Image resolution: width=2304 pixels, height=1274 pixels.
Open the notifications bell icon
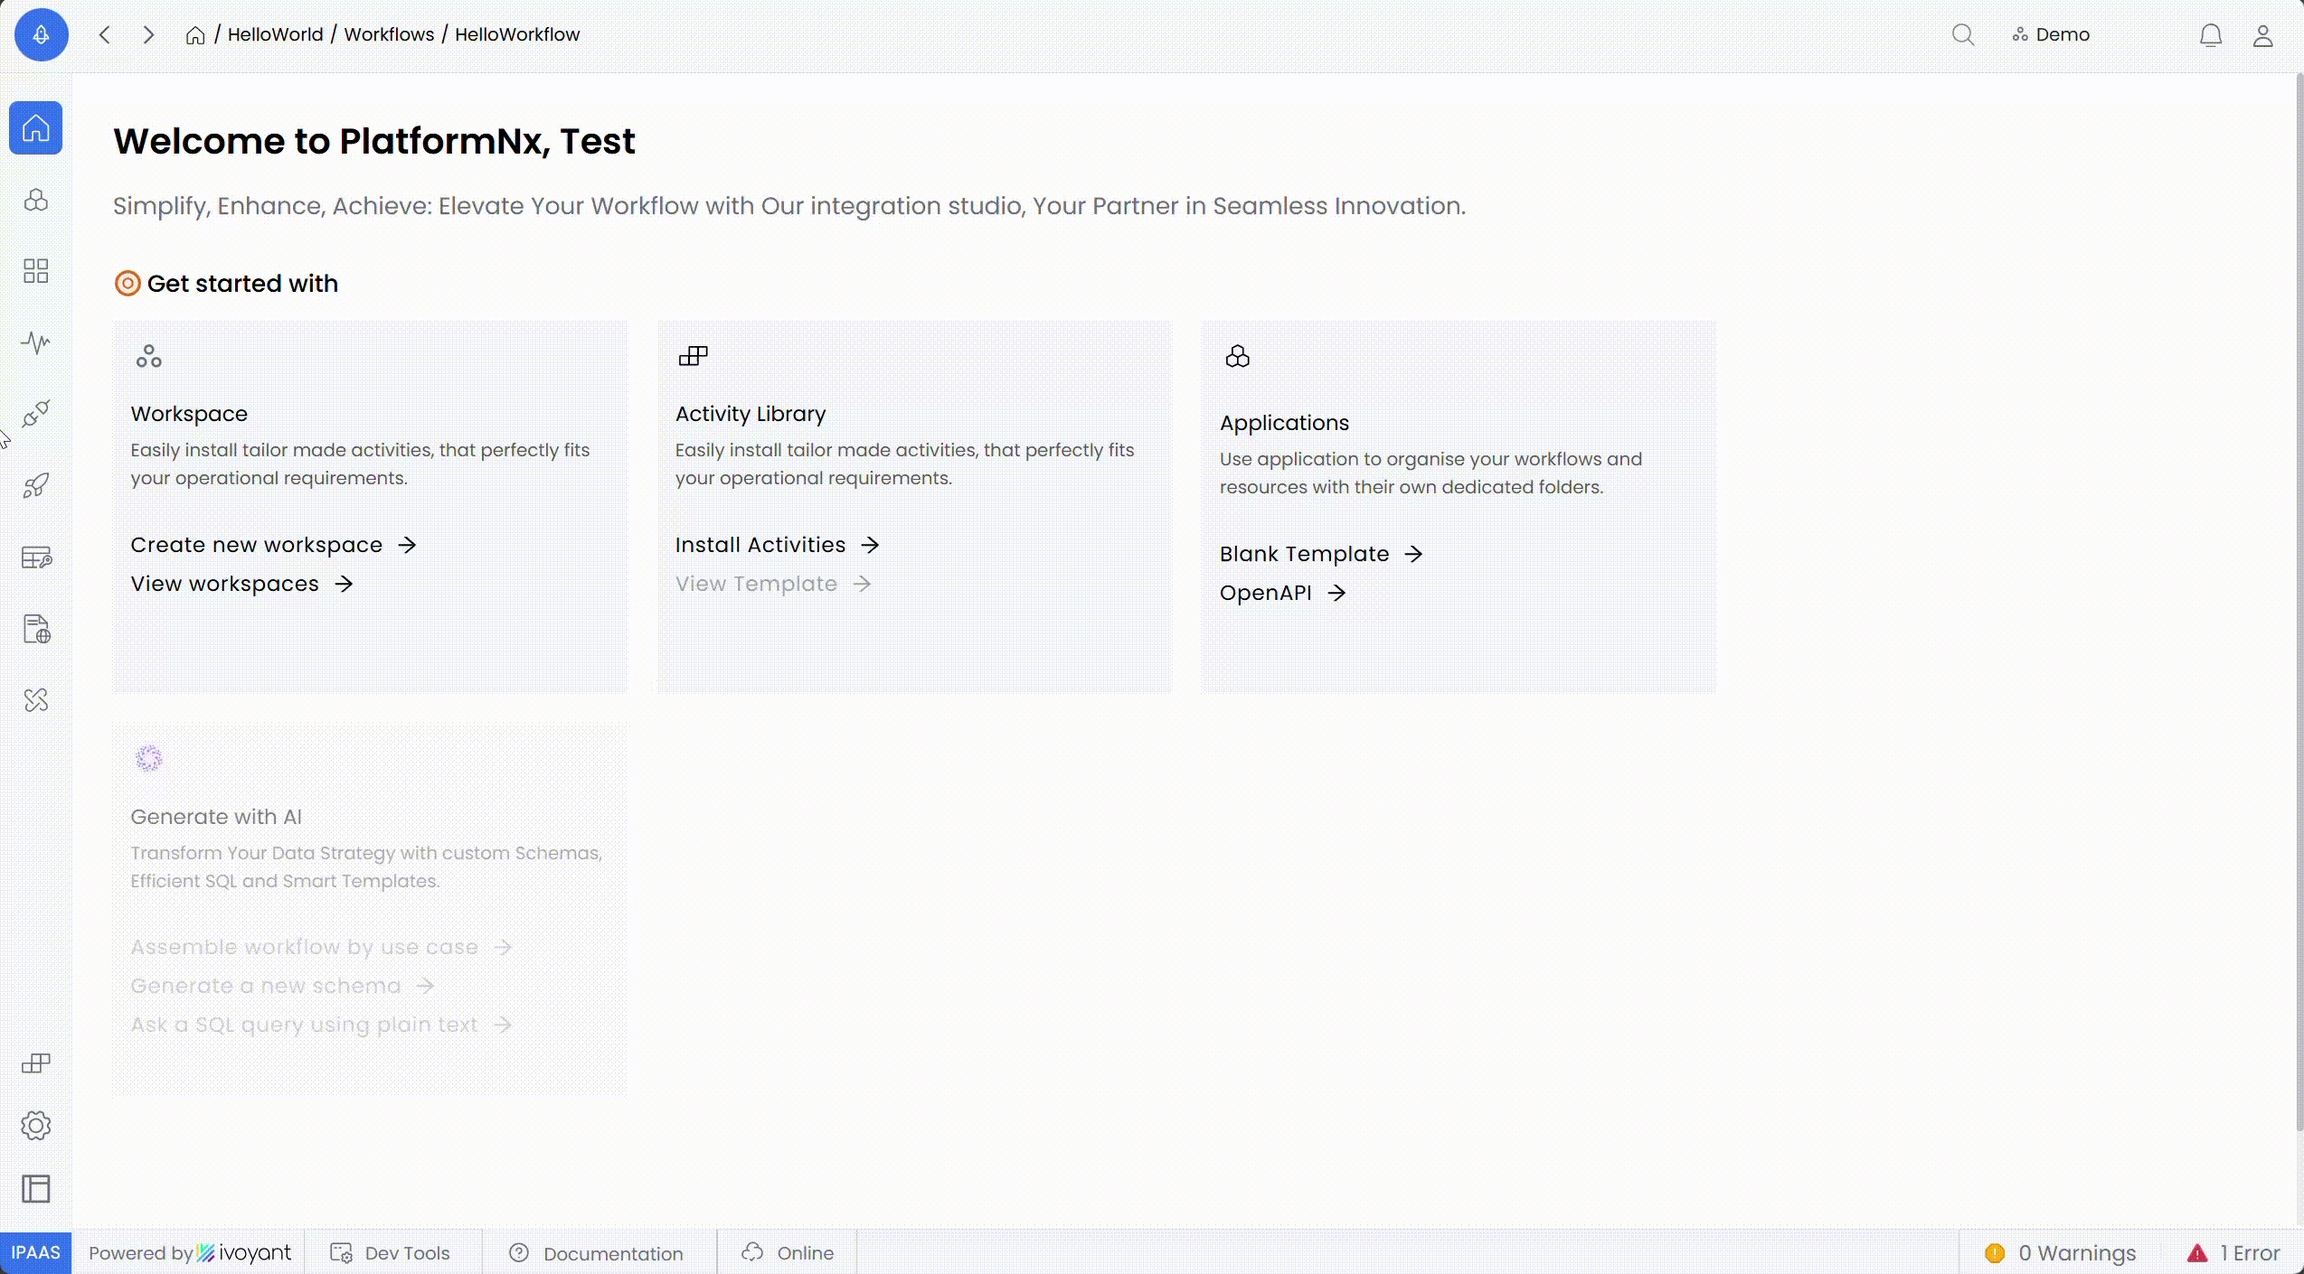[2210, 36]
